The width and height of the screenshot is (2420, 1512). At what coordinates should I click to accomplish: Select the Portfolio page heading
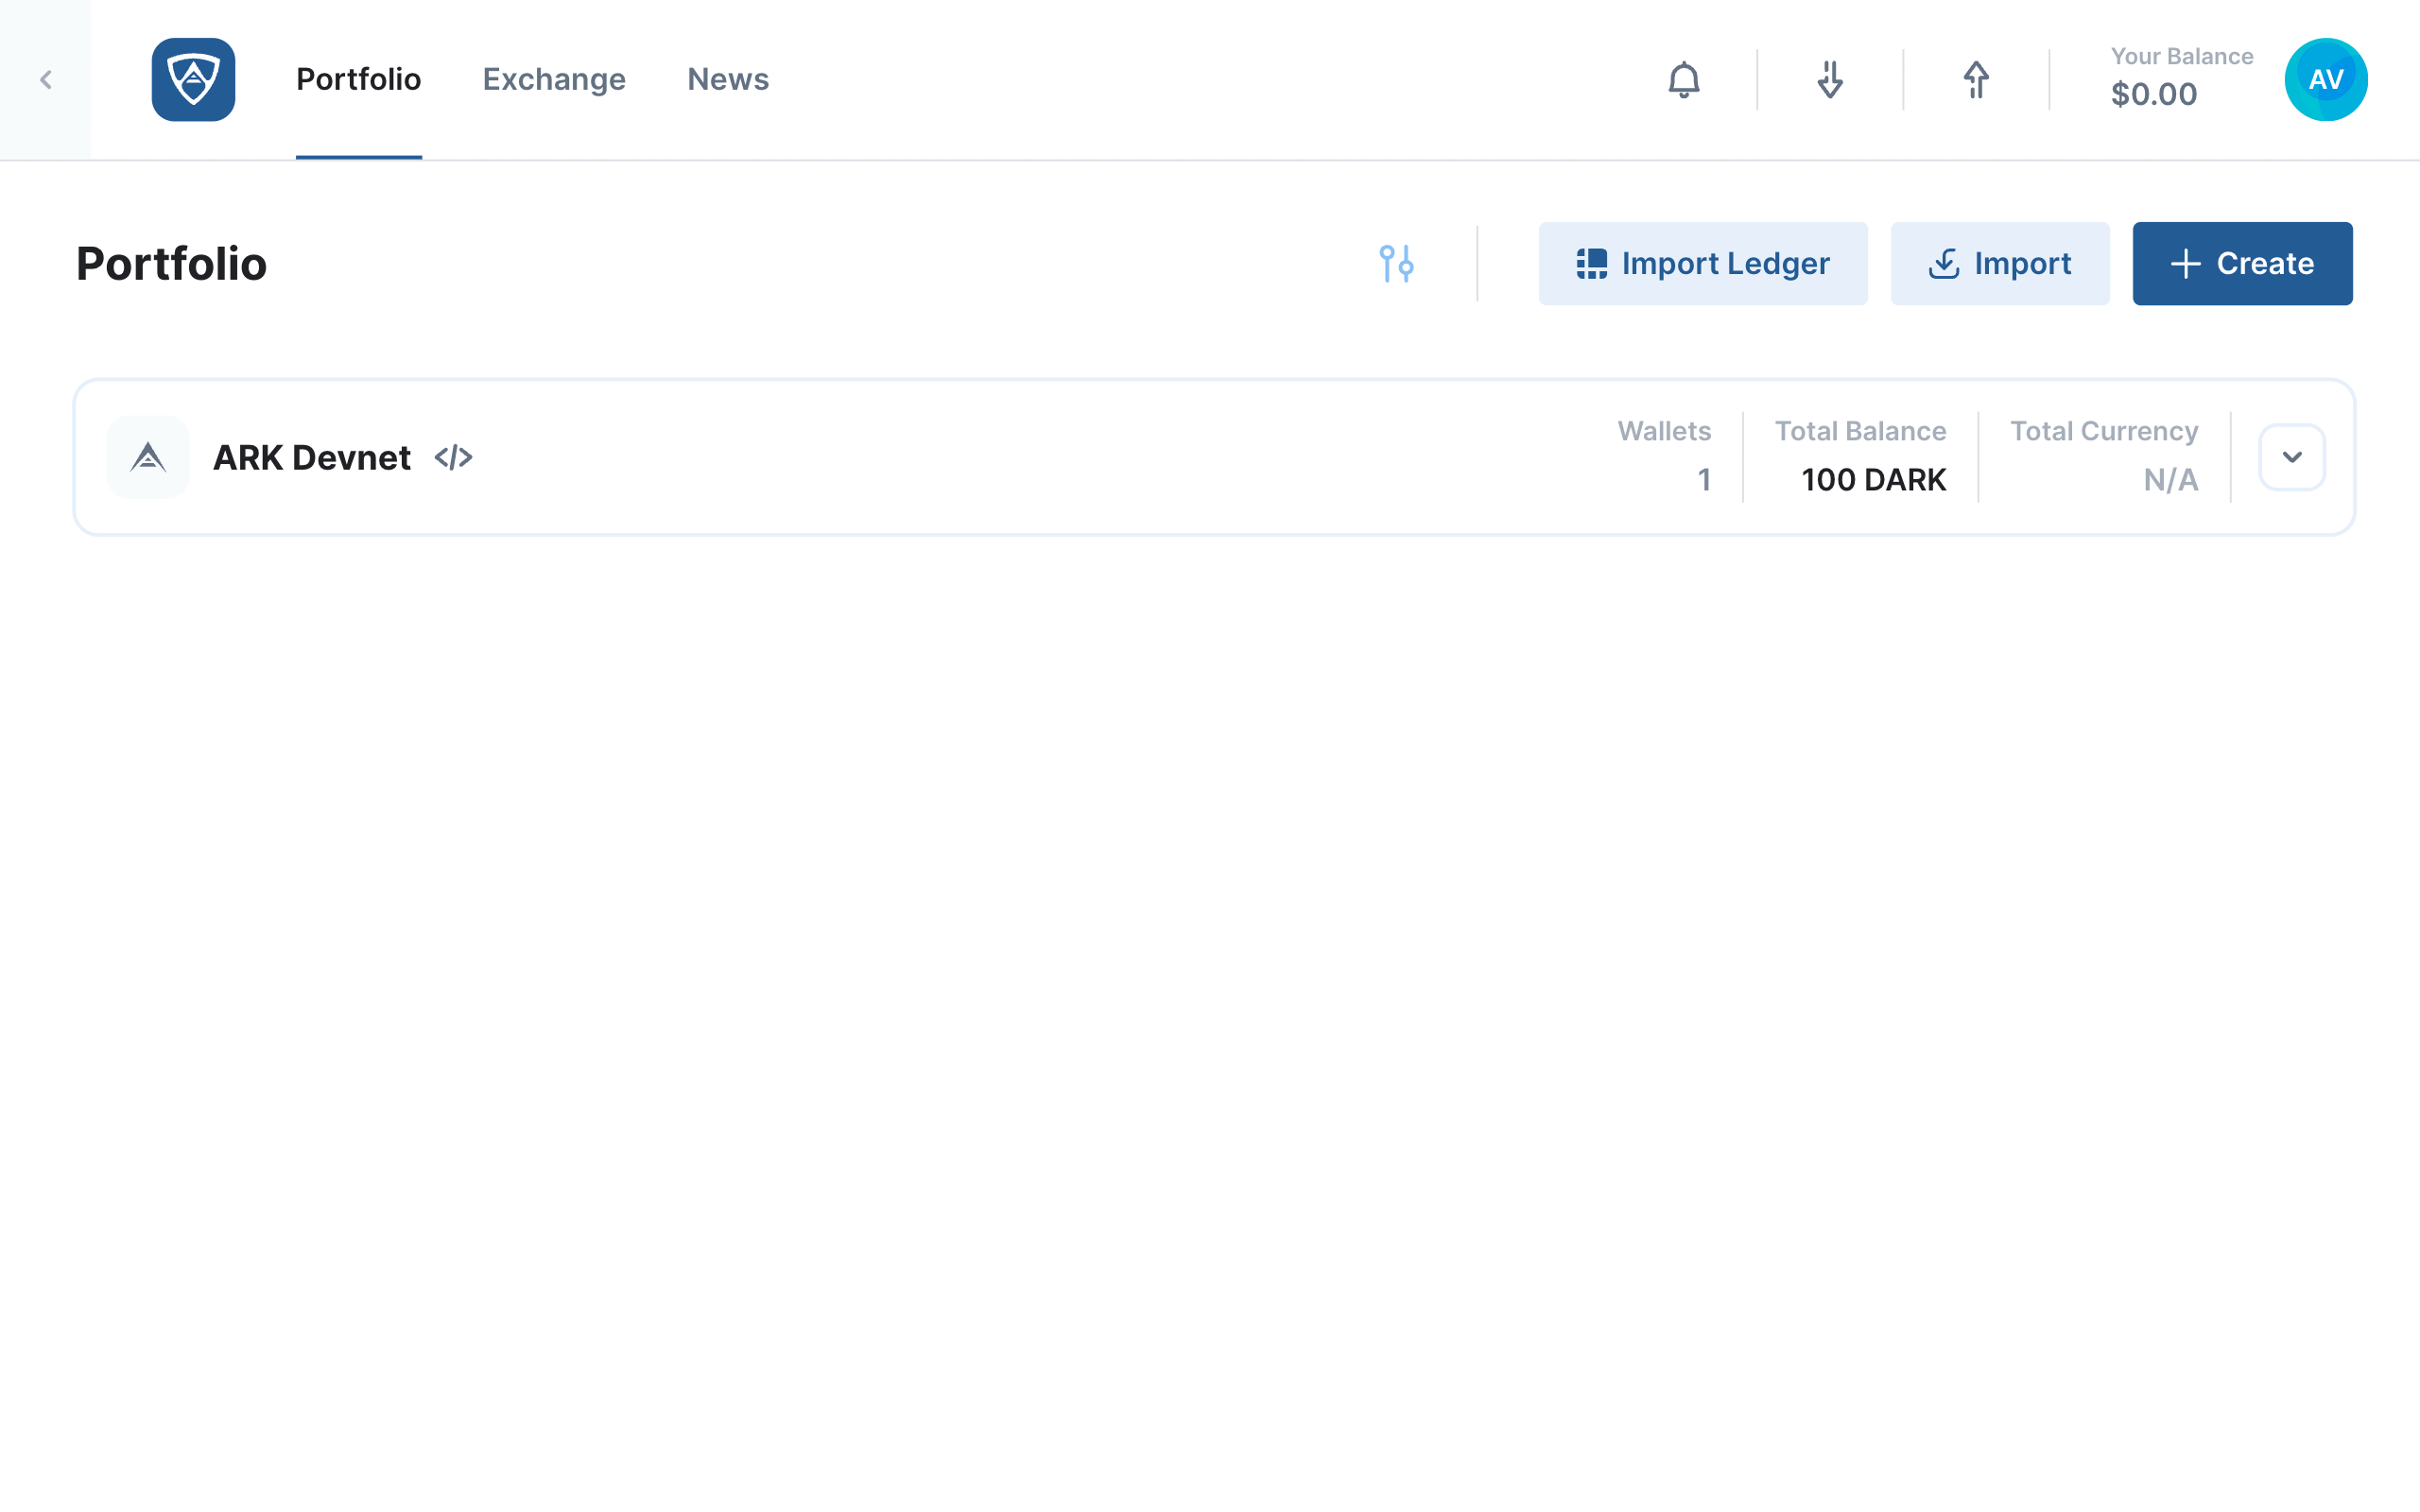pyautogui.click(x=172, y=264)
